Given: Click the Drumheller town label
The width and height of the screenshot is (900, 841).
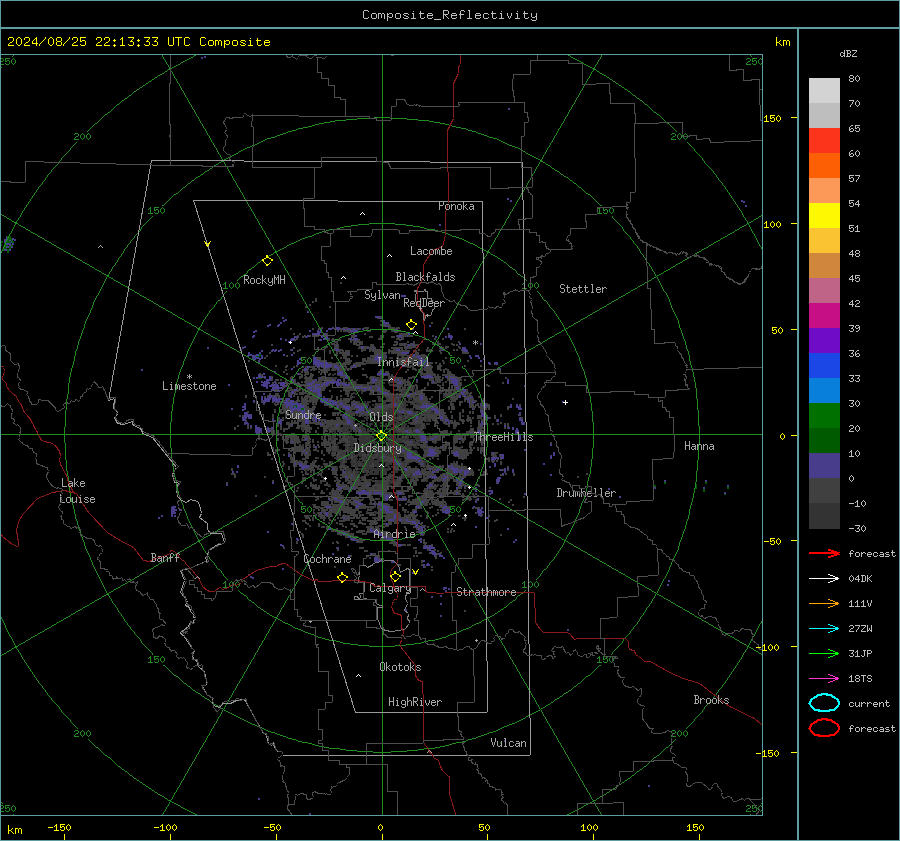Looking at the screenshot, I should coord(586,493).
